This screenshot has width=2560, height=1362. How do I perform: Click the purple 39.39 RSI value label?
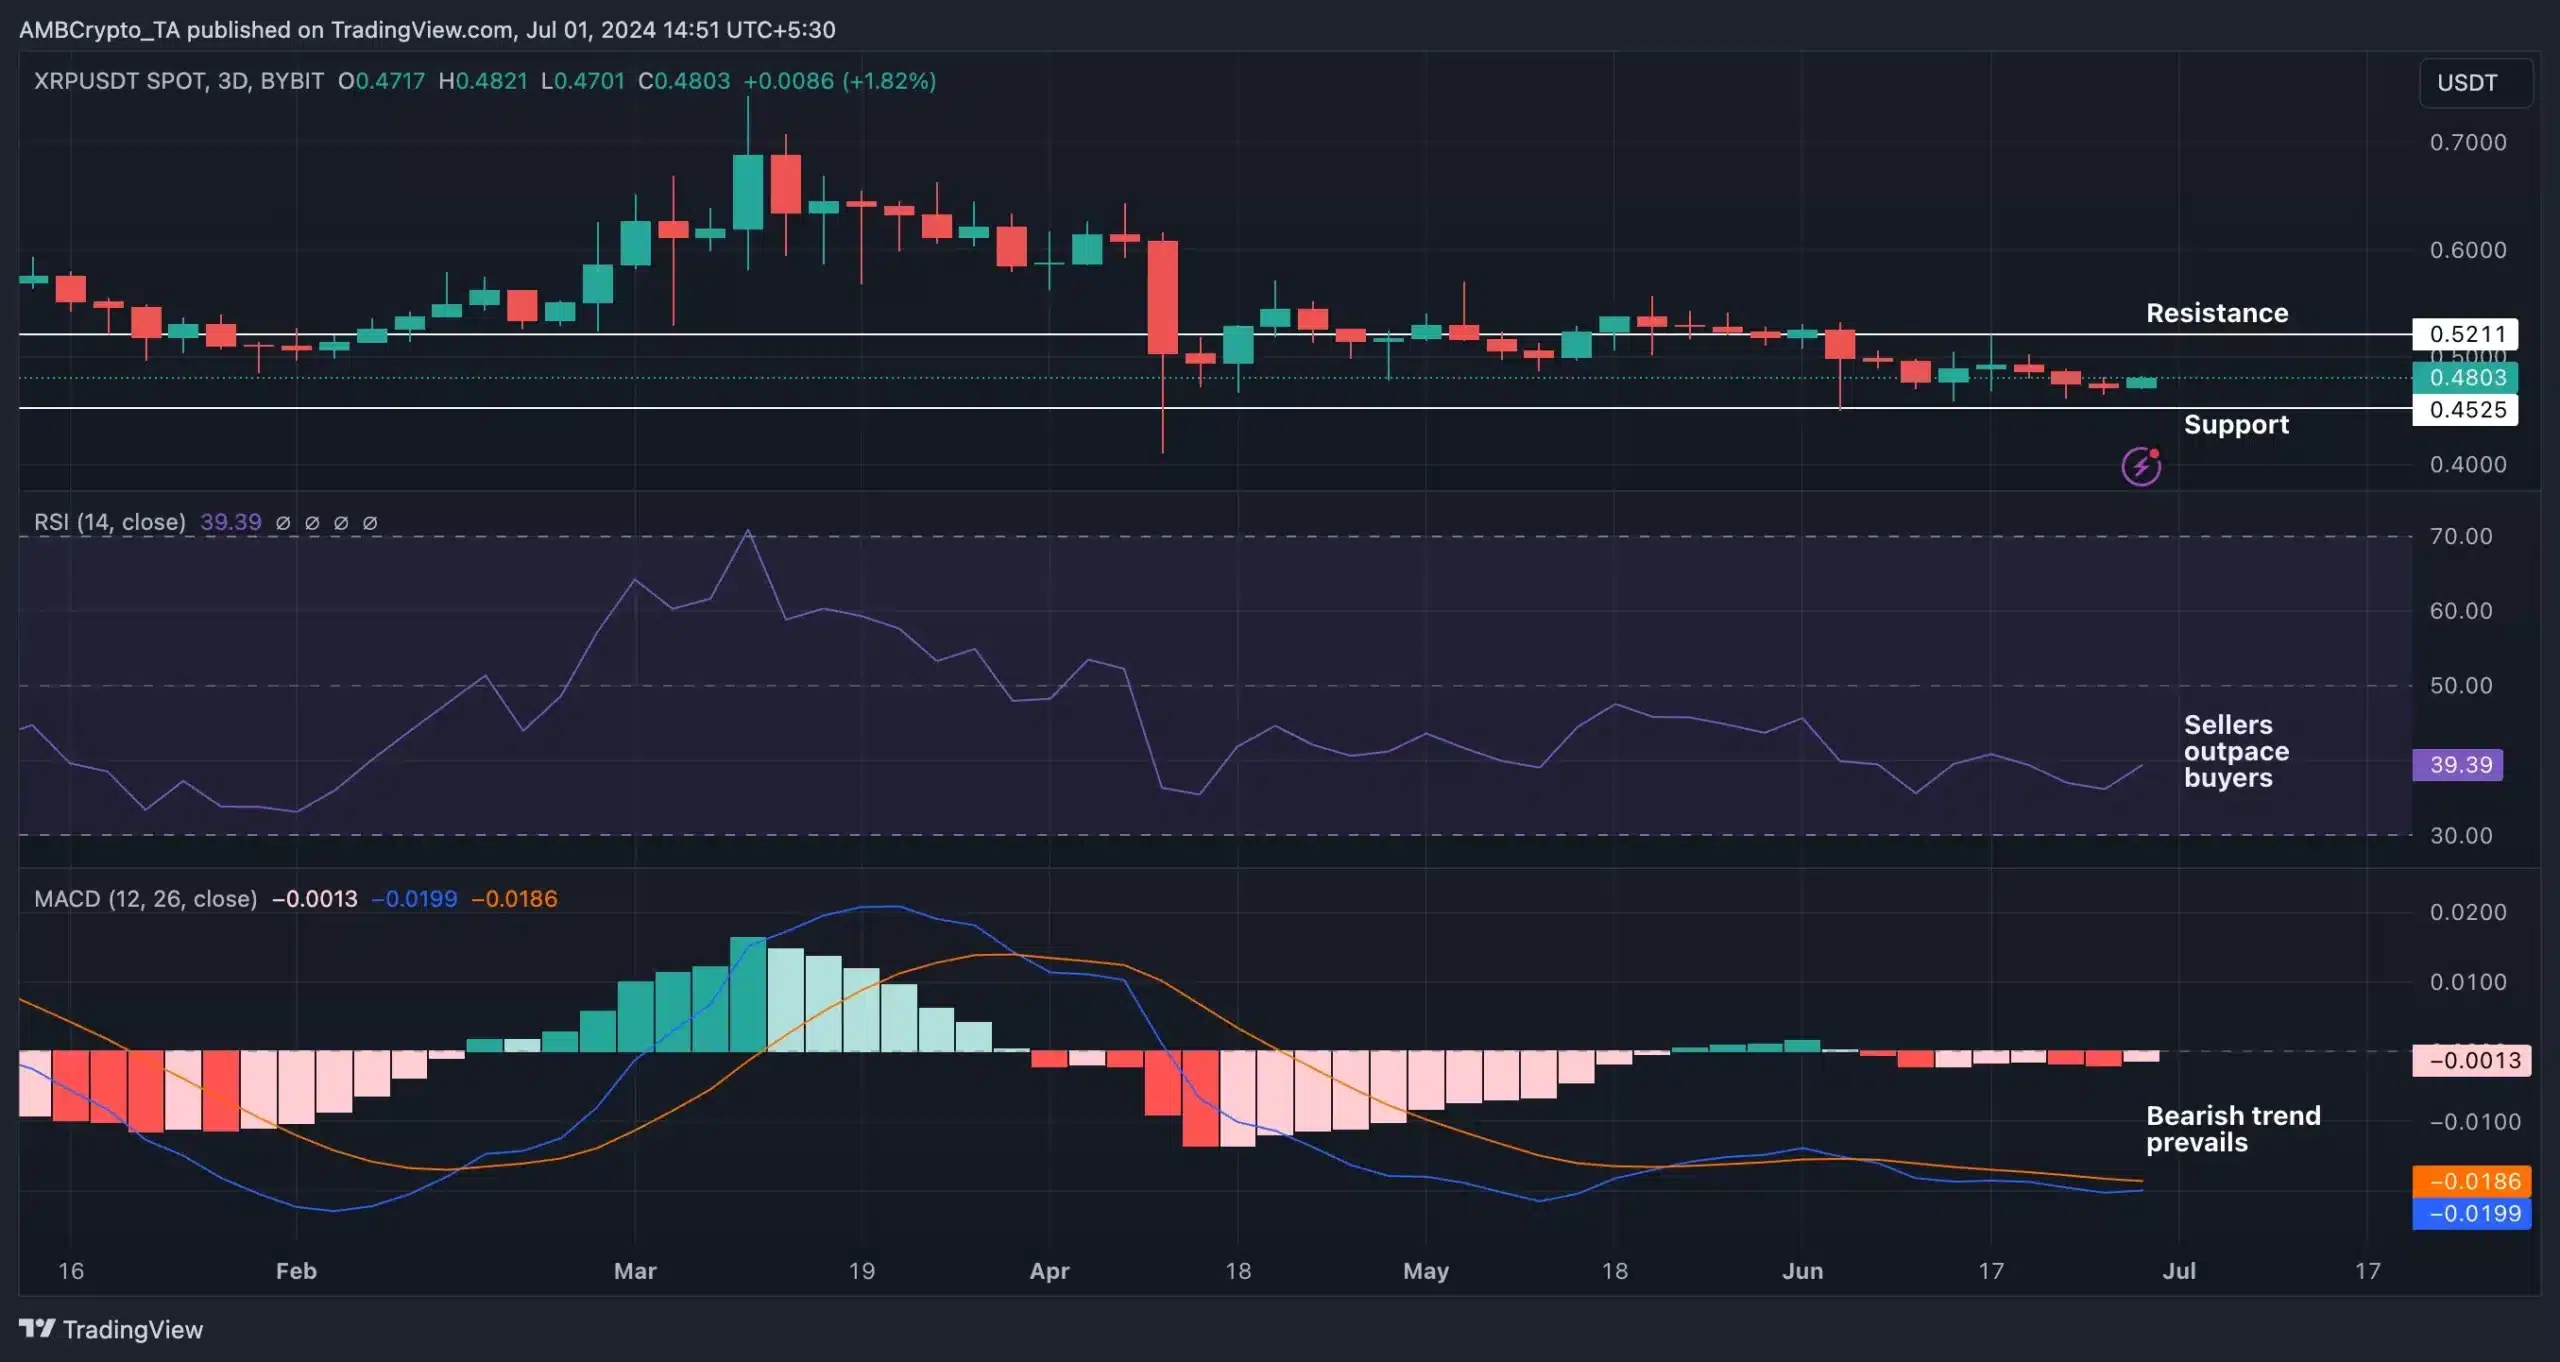pos(2458,765)
